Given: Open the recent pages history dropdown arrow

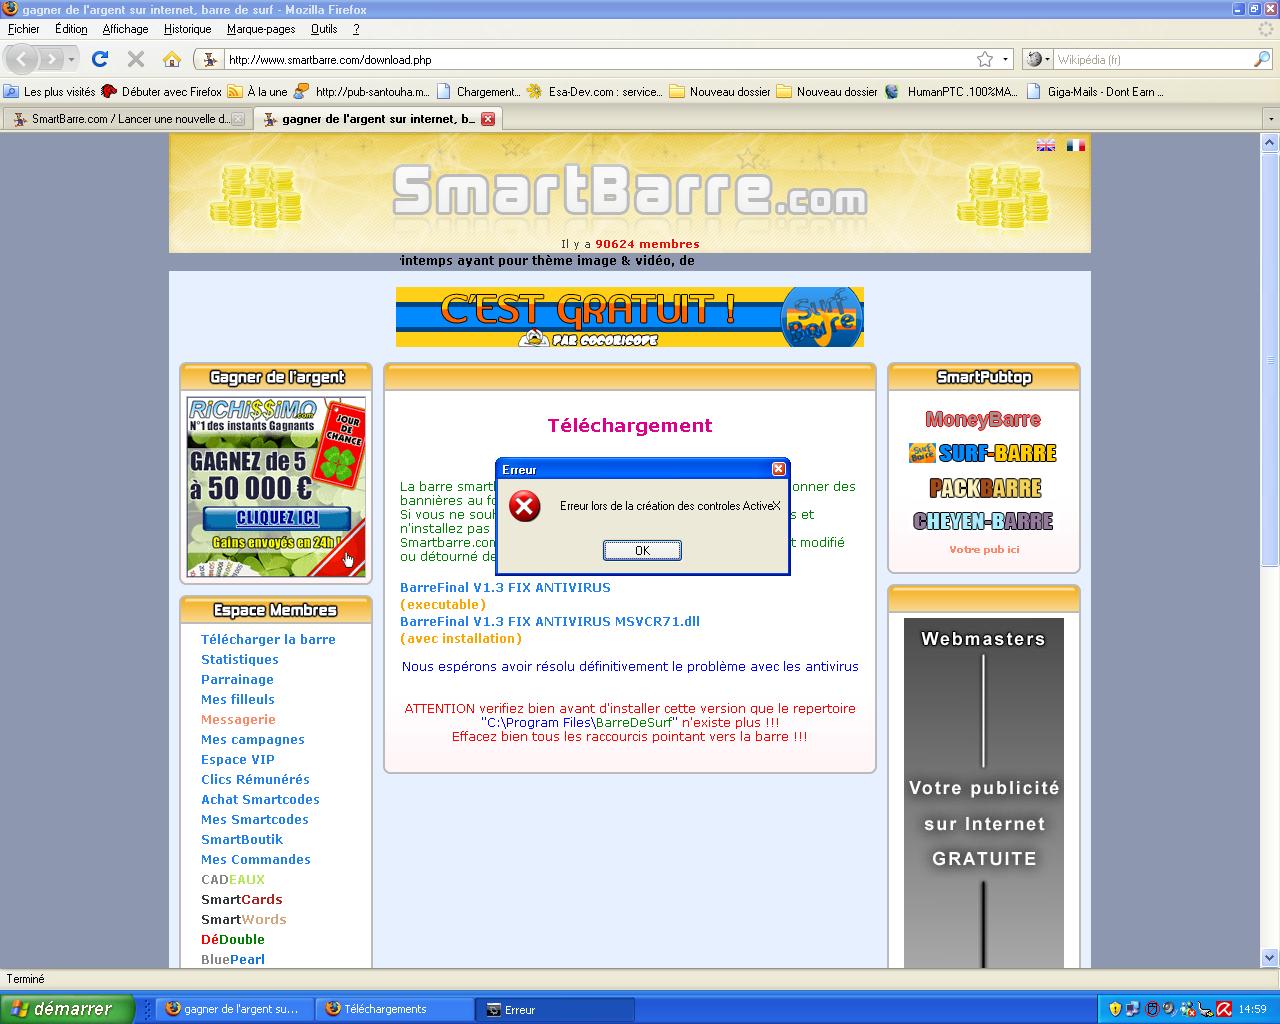Looking at the screenshot, I should point(71,59).
